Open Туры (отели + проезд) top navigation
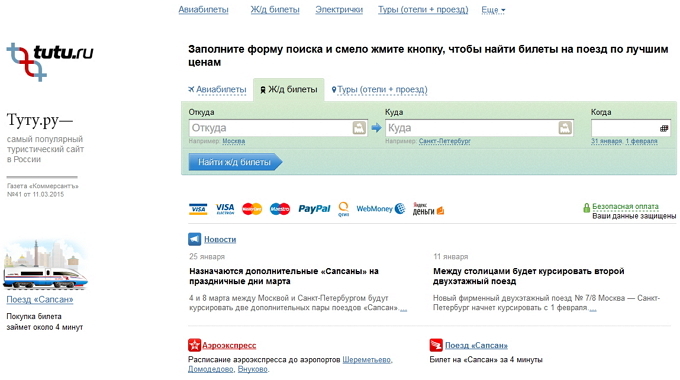Viewport: 680px width, 380px height. (x=423, y=10)
